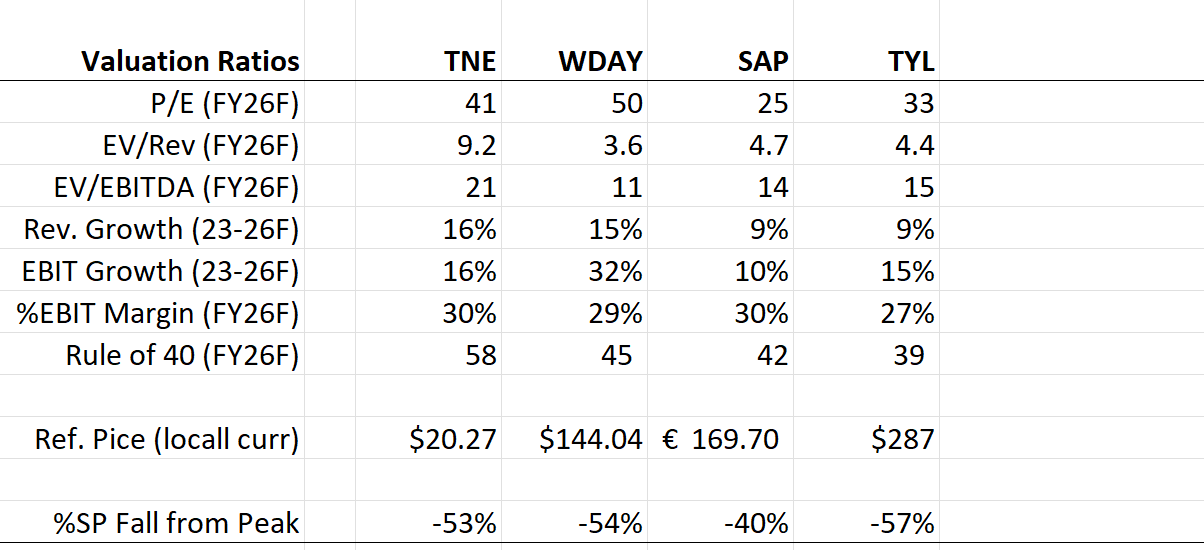Select TNE's EV/Rev value 9.2
1204x550 pixels.
click(475, 145)
